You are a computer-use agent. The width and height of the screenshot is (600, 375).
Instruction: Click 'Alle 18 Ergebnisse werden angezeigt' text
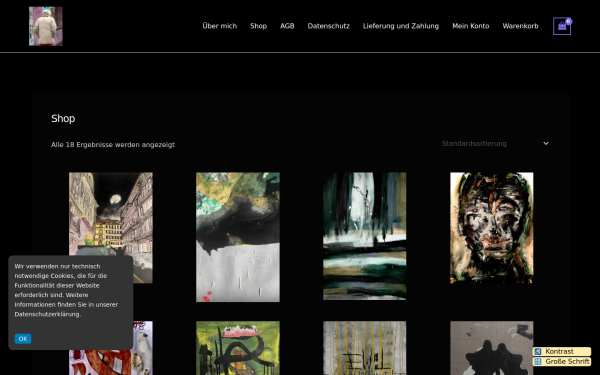[x=113, y=145]
